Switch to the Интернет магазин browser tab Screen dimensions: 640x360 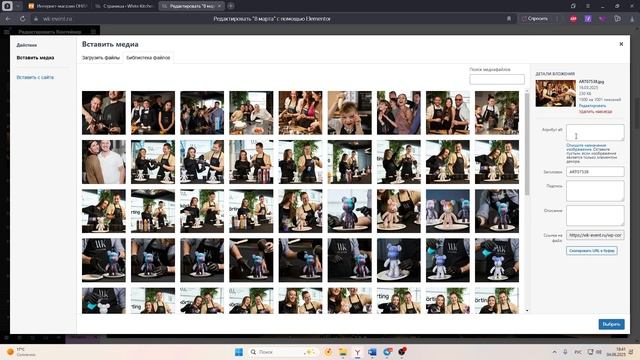tap(58, 6)
